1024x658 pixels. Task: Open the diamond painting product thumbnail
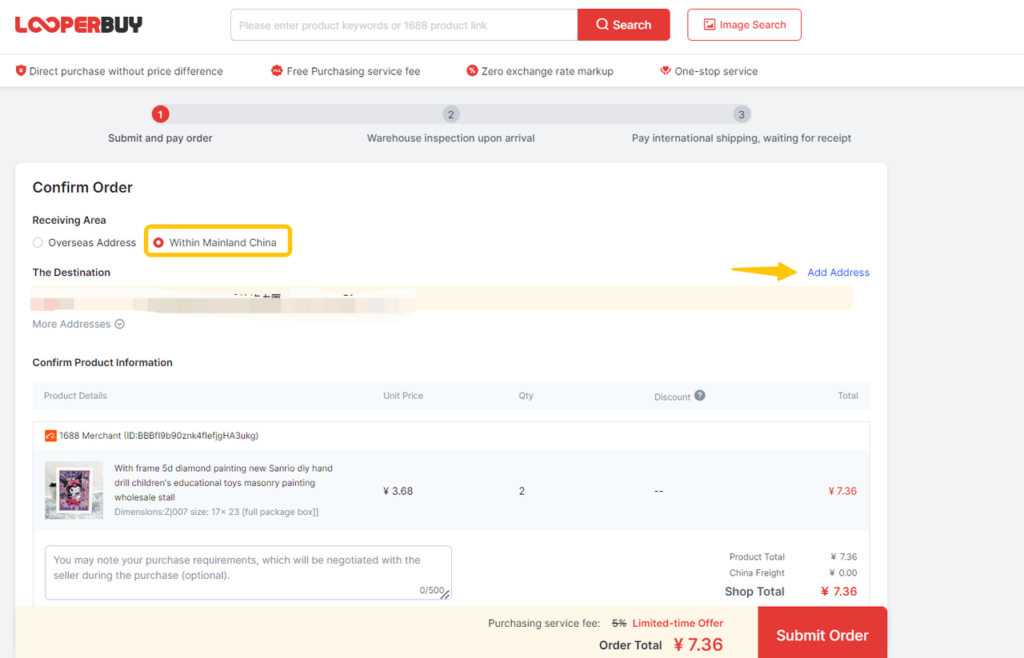pos(74,490)
